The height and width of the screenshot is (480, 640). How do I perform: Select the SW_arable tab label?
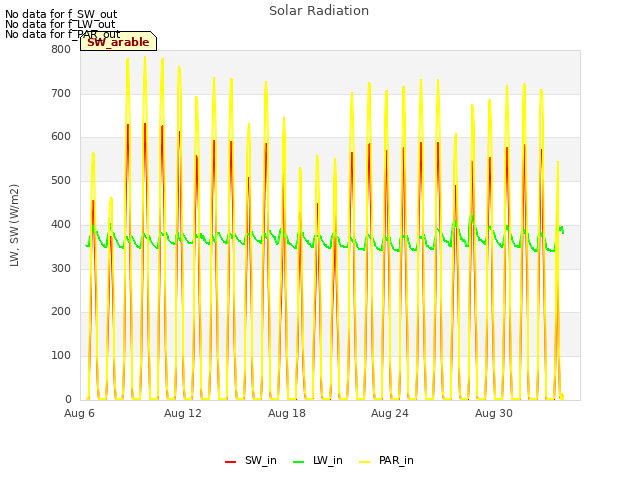[118, 42]
